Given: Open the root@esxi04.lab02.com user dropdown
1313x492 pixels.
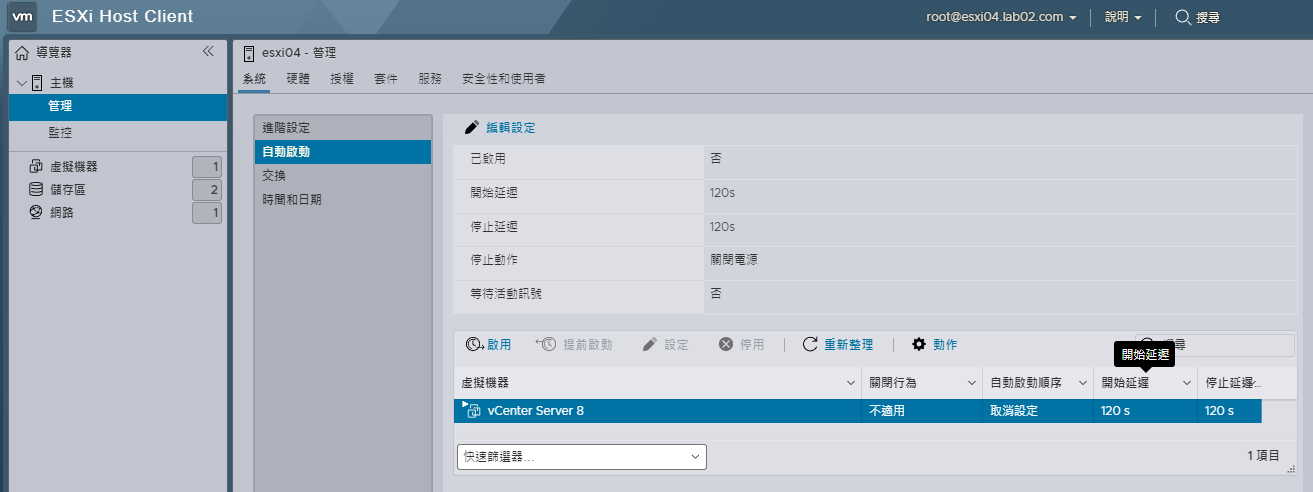Looking at the screenshot, I should (x=1001, y=17).
